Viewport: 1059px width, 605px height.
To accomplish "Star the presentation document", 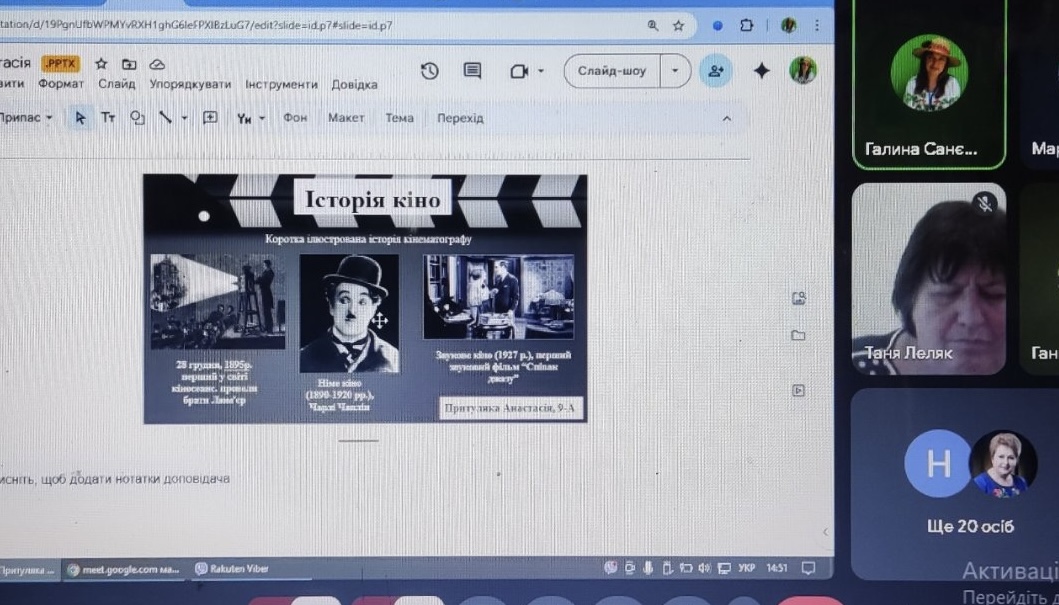I will click(101, 64).
